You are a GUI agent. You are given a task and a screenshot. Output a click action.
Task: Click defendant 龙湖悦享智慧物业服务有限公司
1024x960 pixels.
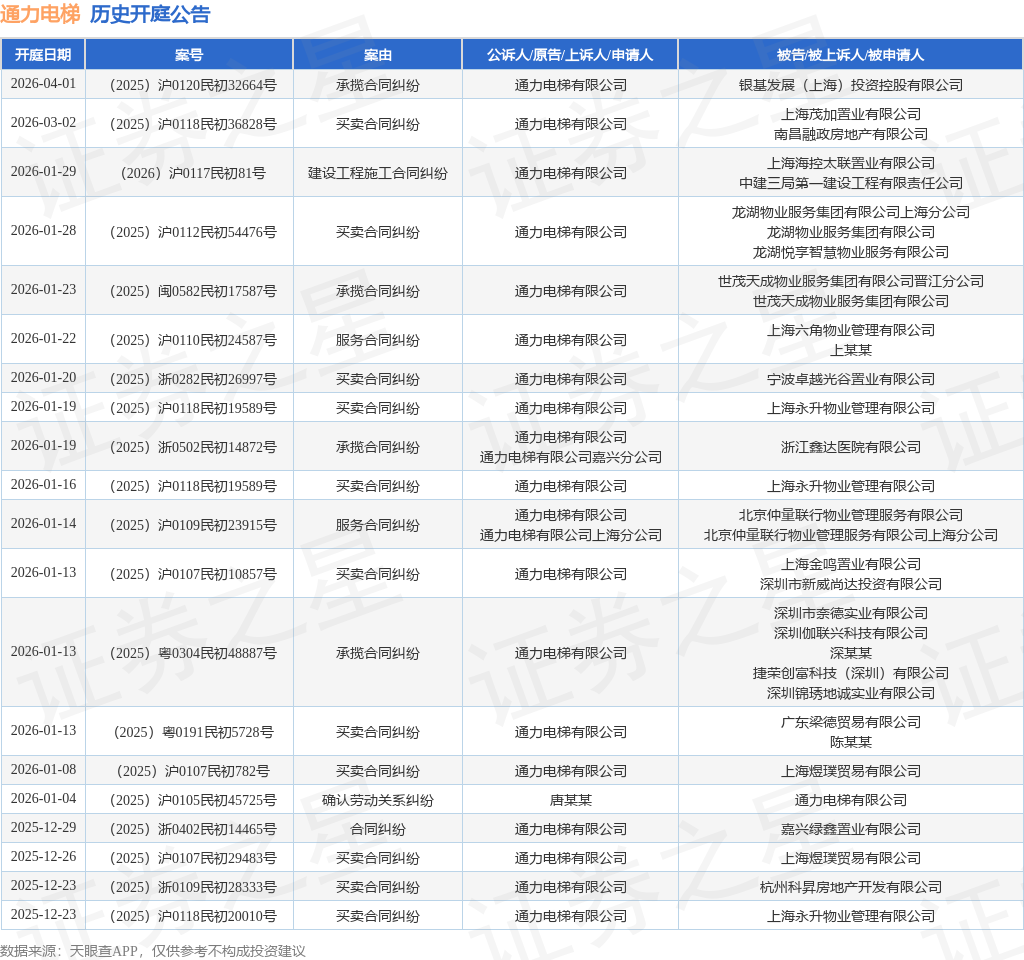click(x=850, y=252)
